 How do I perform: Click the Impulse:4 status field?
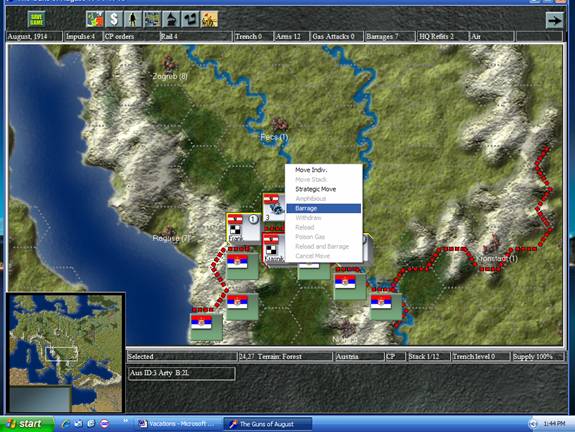[x=83, y=37]
